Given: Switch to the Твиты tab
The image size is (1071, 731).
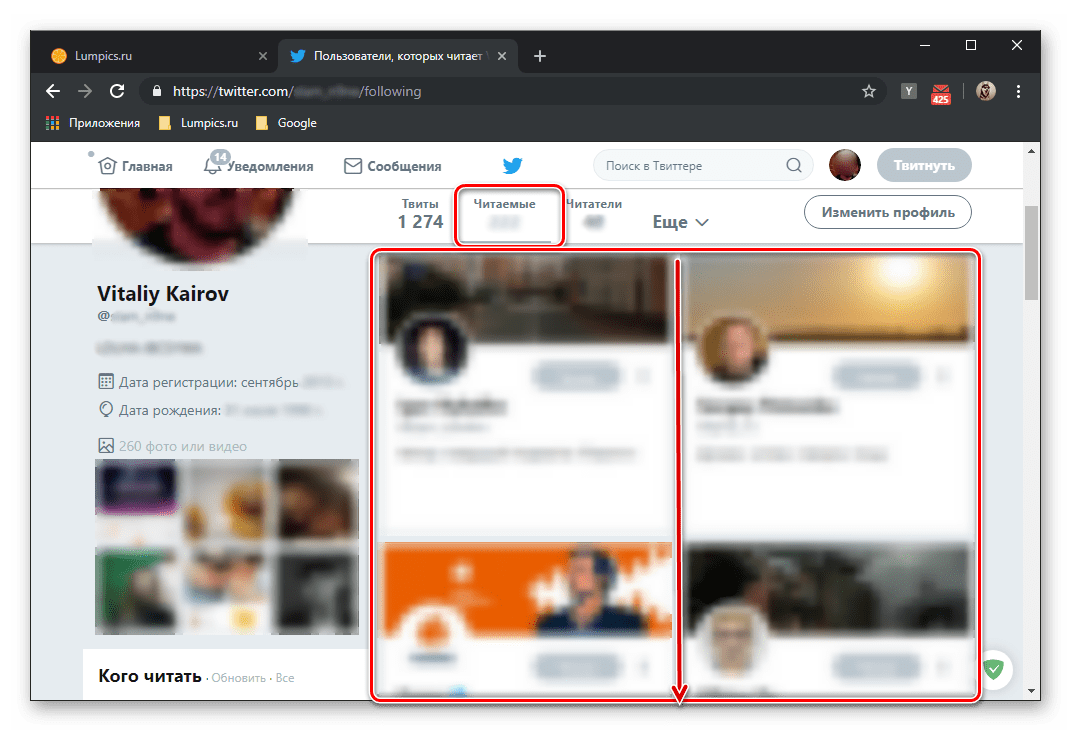Looking at the screenshot, I should coord(420,213).
